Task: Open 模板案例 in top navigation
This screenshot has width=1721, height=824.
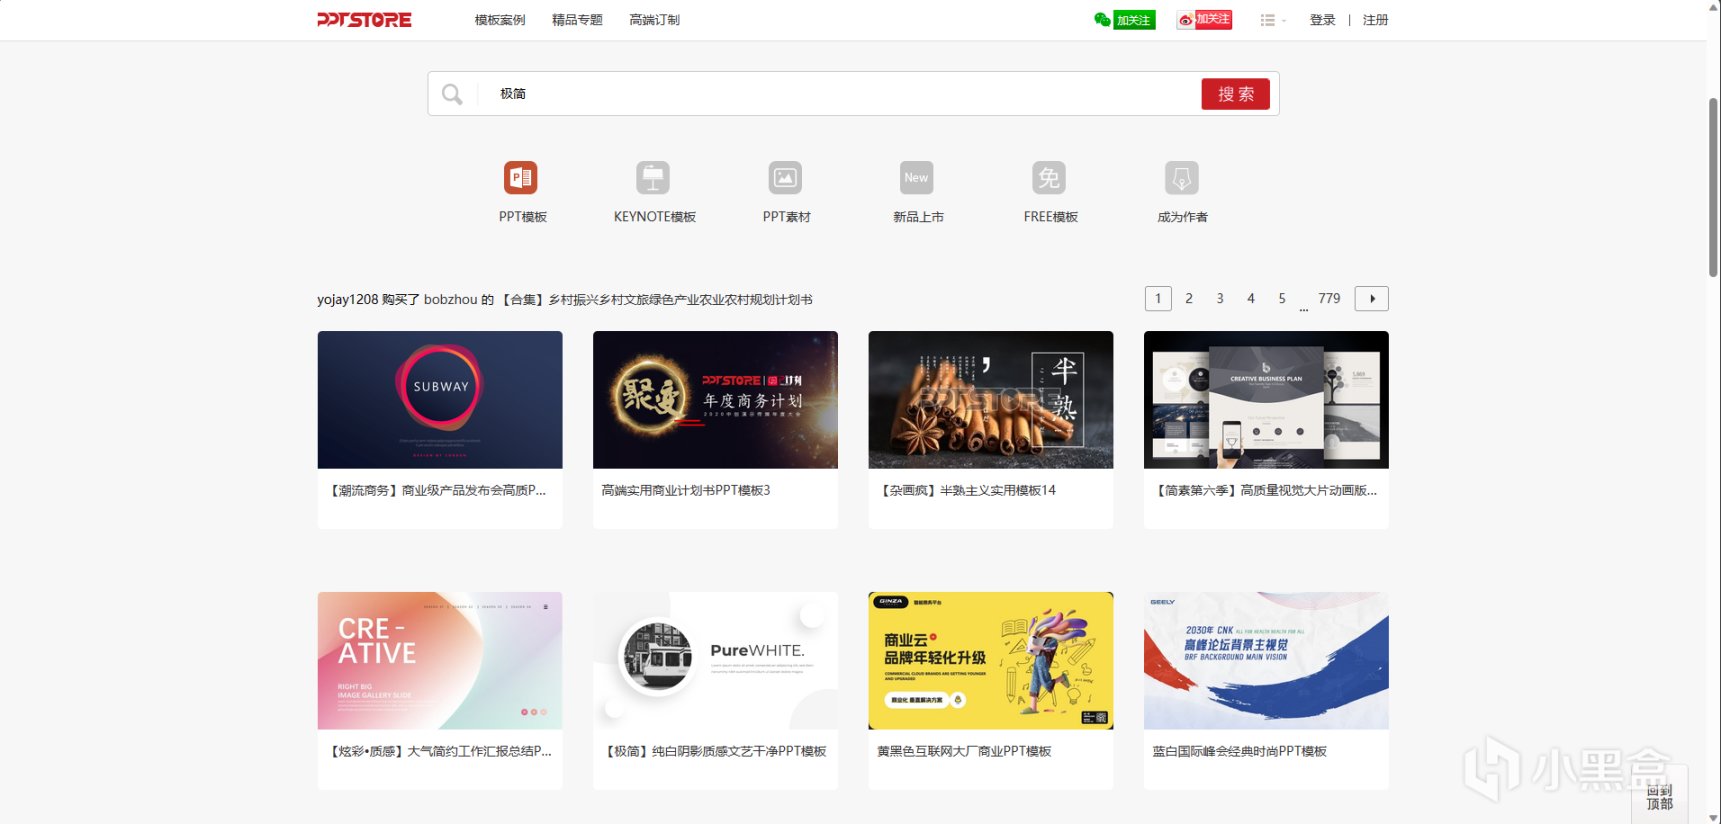Action: (x=500, y=20)
